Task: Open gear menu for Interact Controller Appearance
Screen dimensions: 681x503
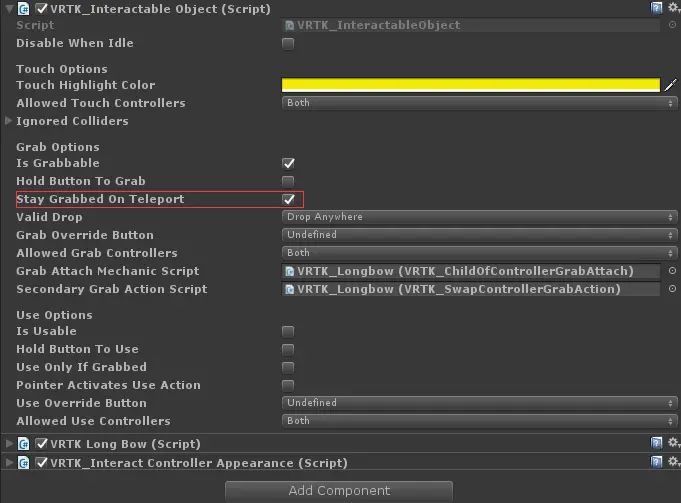Action: point(673,462)
